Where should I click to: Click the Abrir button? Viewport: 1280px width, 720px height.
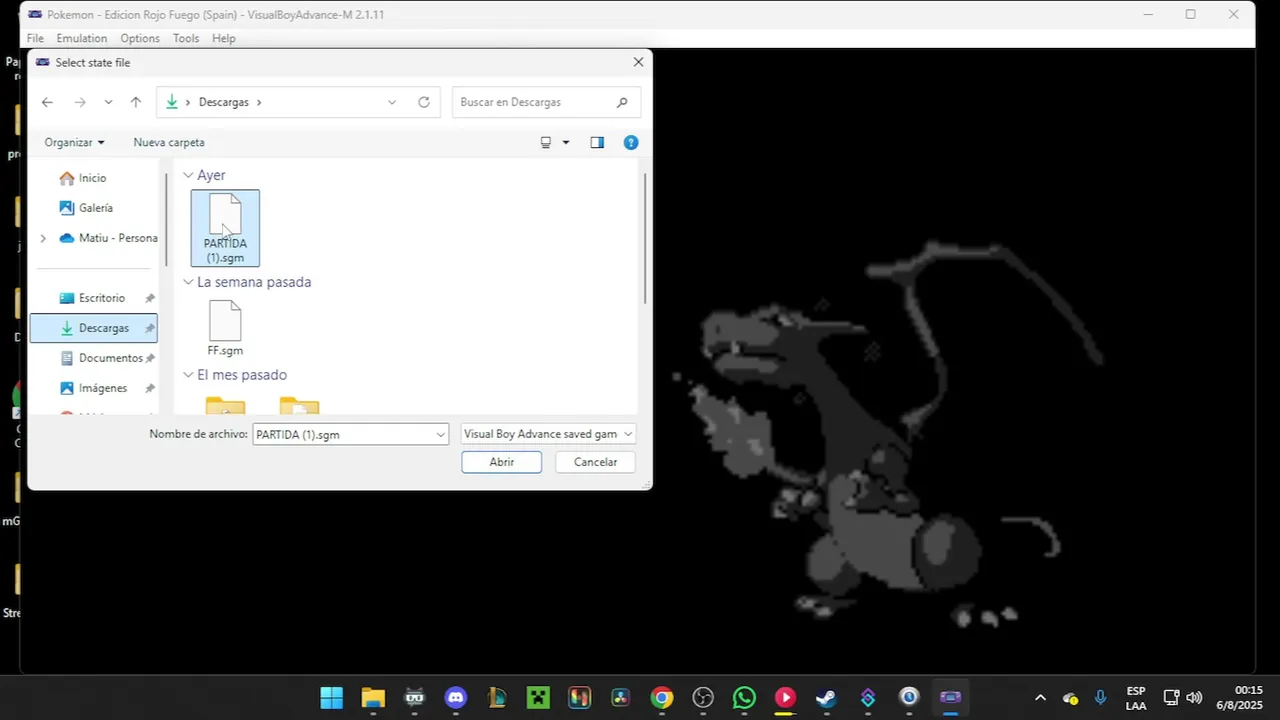(x=502, y=462)
